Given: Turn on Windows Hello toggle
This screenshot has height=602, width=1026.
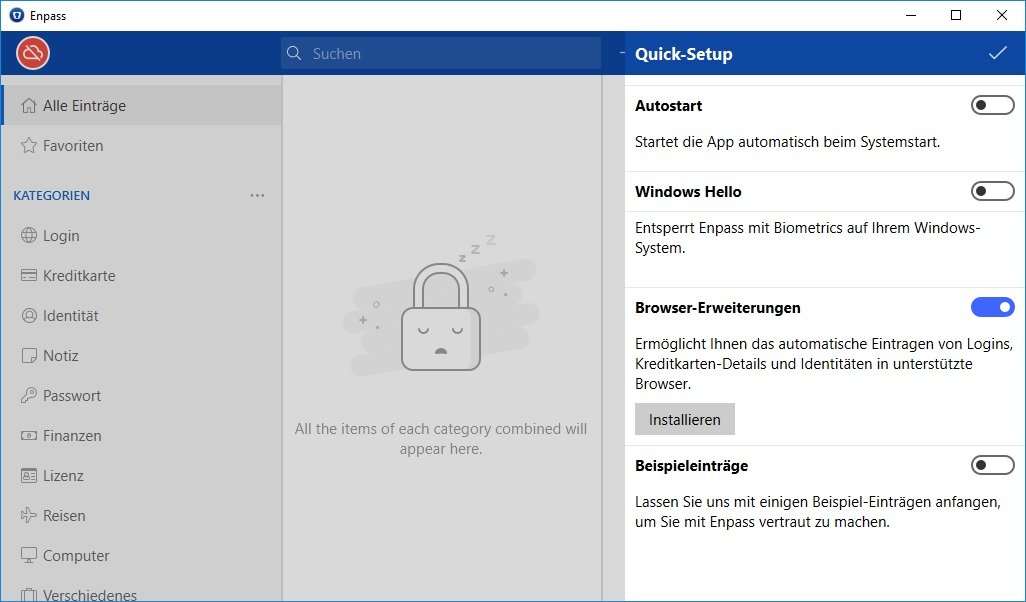Looking at the screenshot, I should tap(992, 191).
